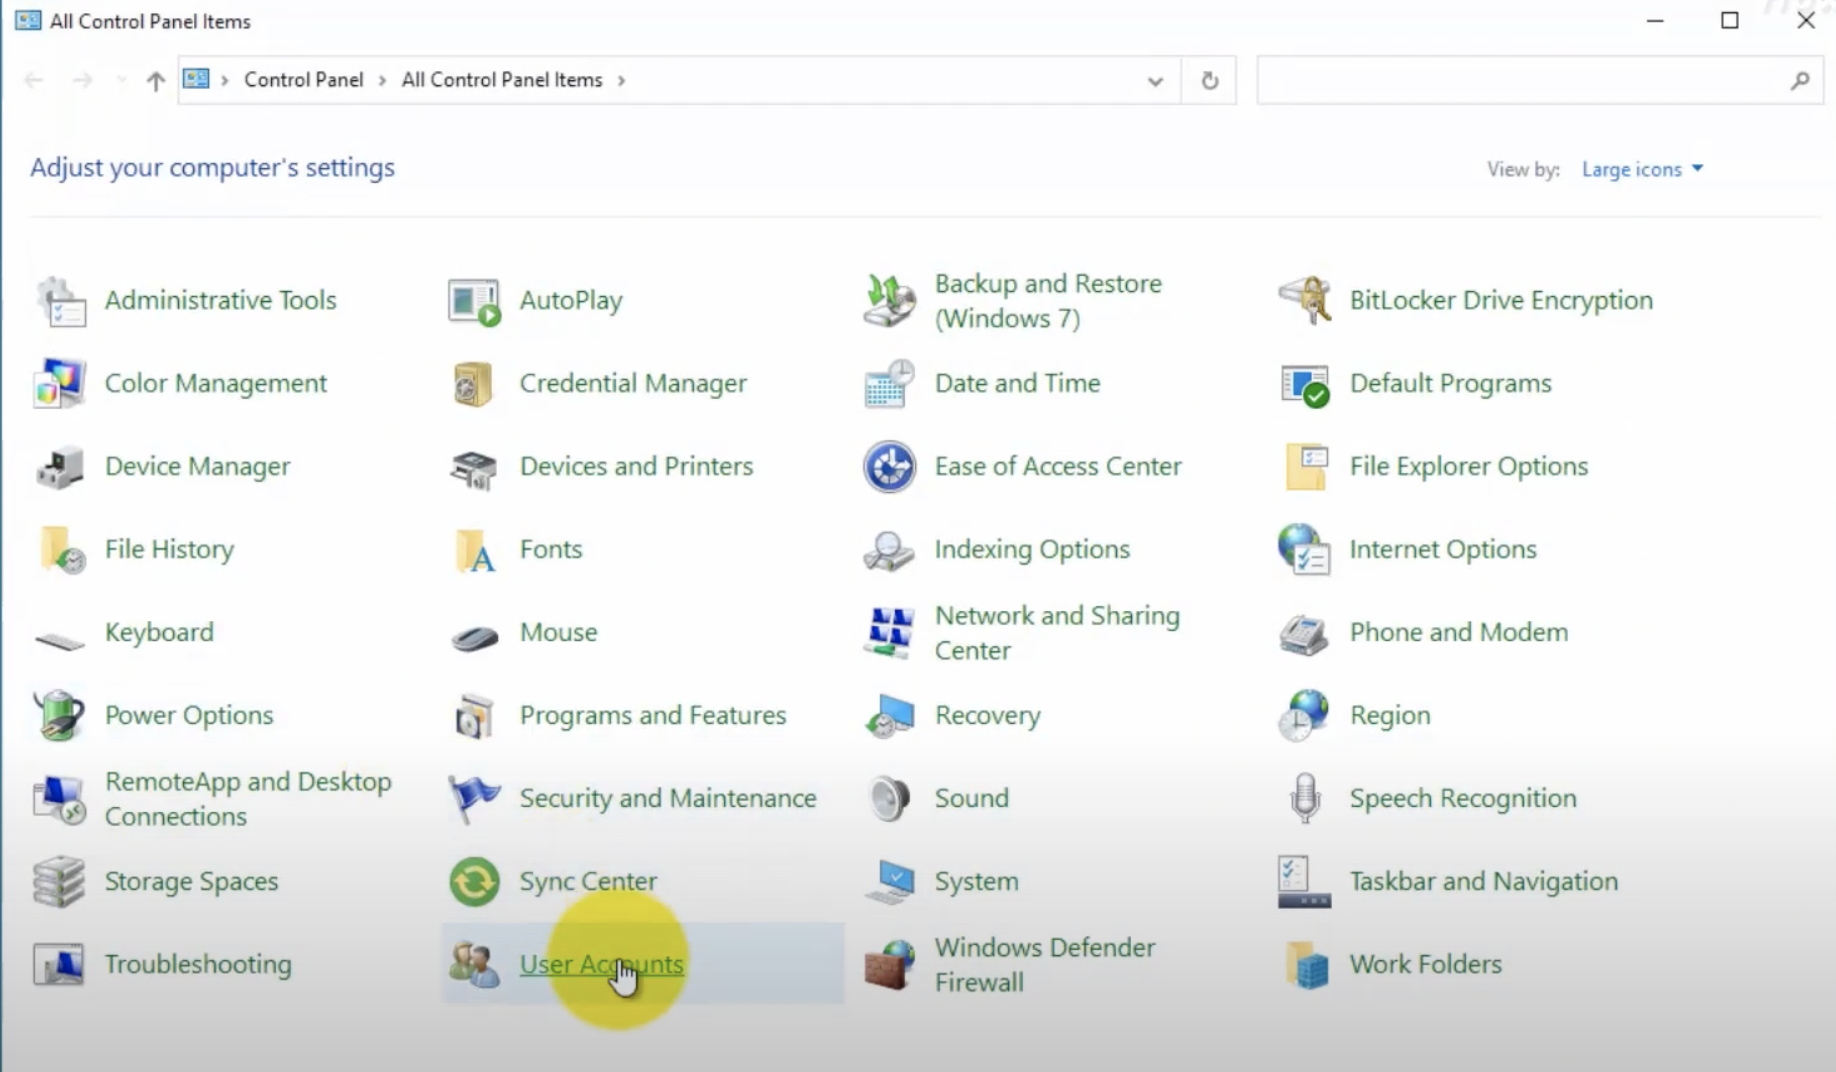Click the Sync Center link
This screenshot has width=1836, height=1072.
589,882
